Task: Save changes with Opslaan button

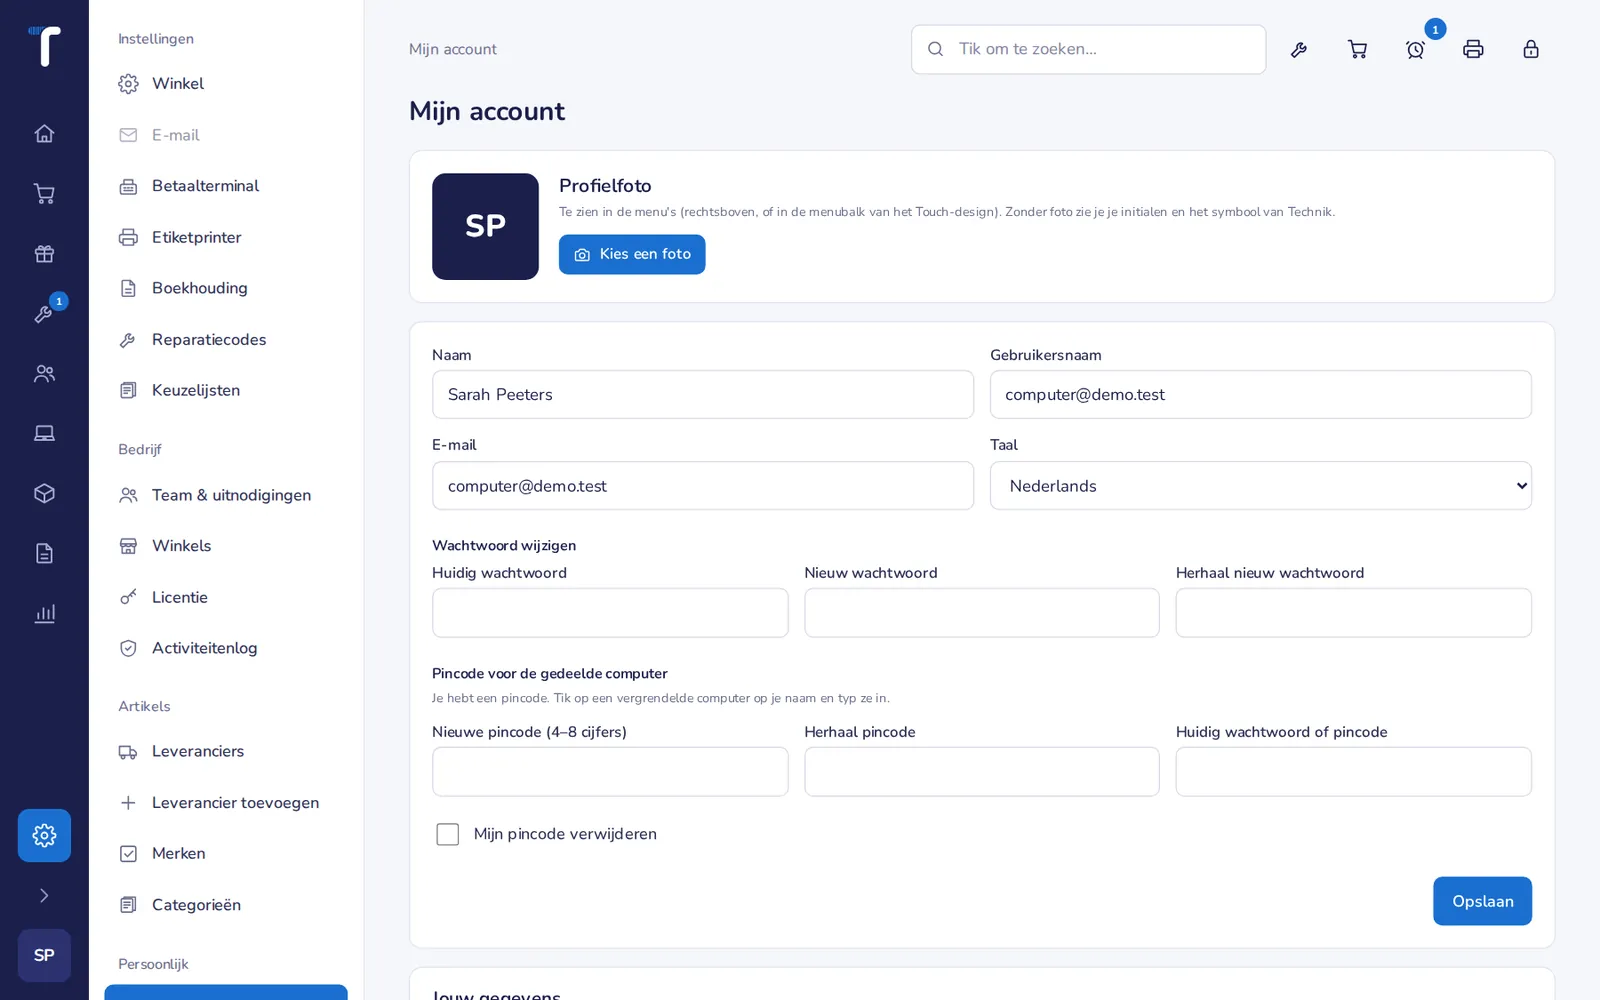Action: click(1482, 901)
